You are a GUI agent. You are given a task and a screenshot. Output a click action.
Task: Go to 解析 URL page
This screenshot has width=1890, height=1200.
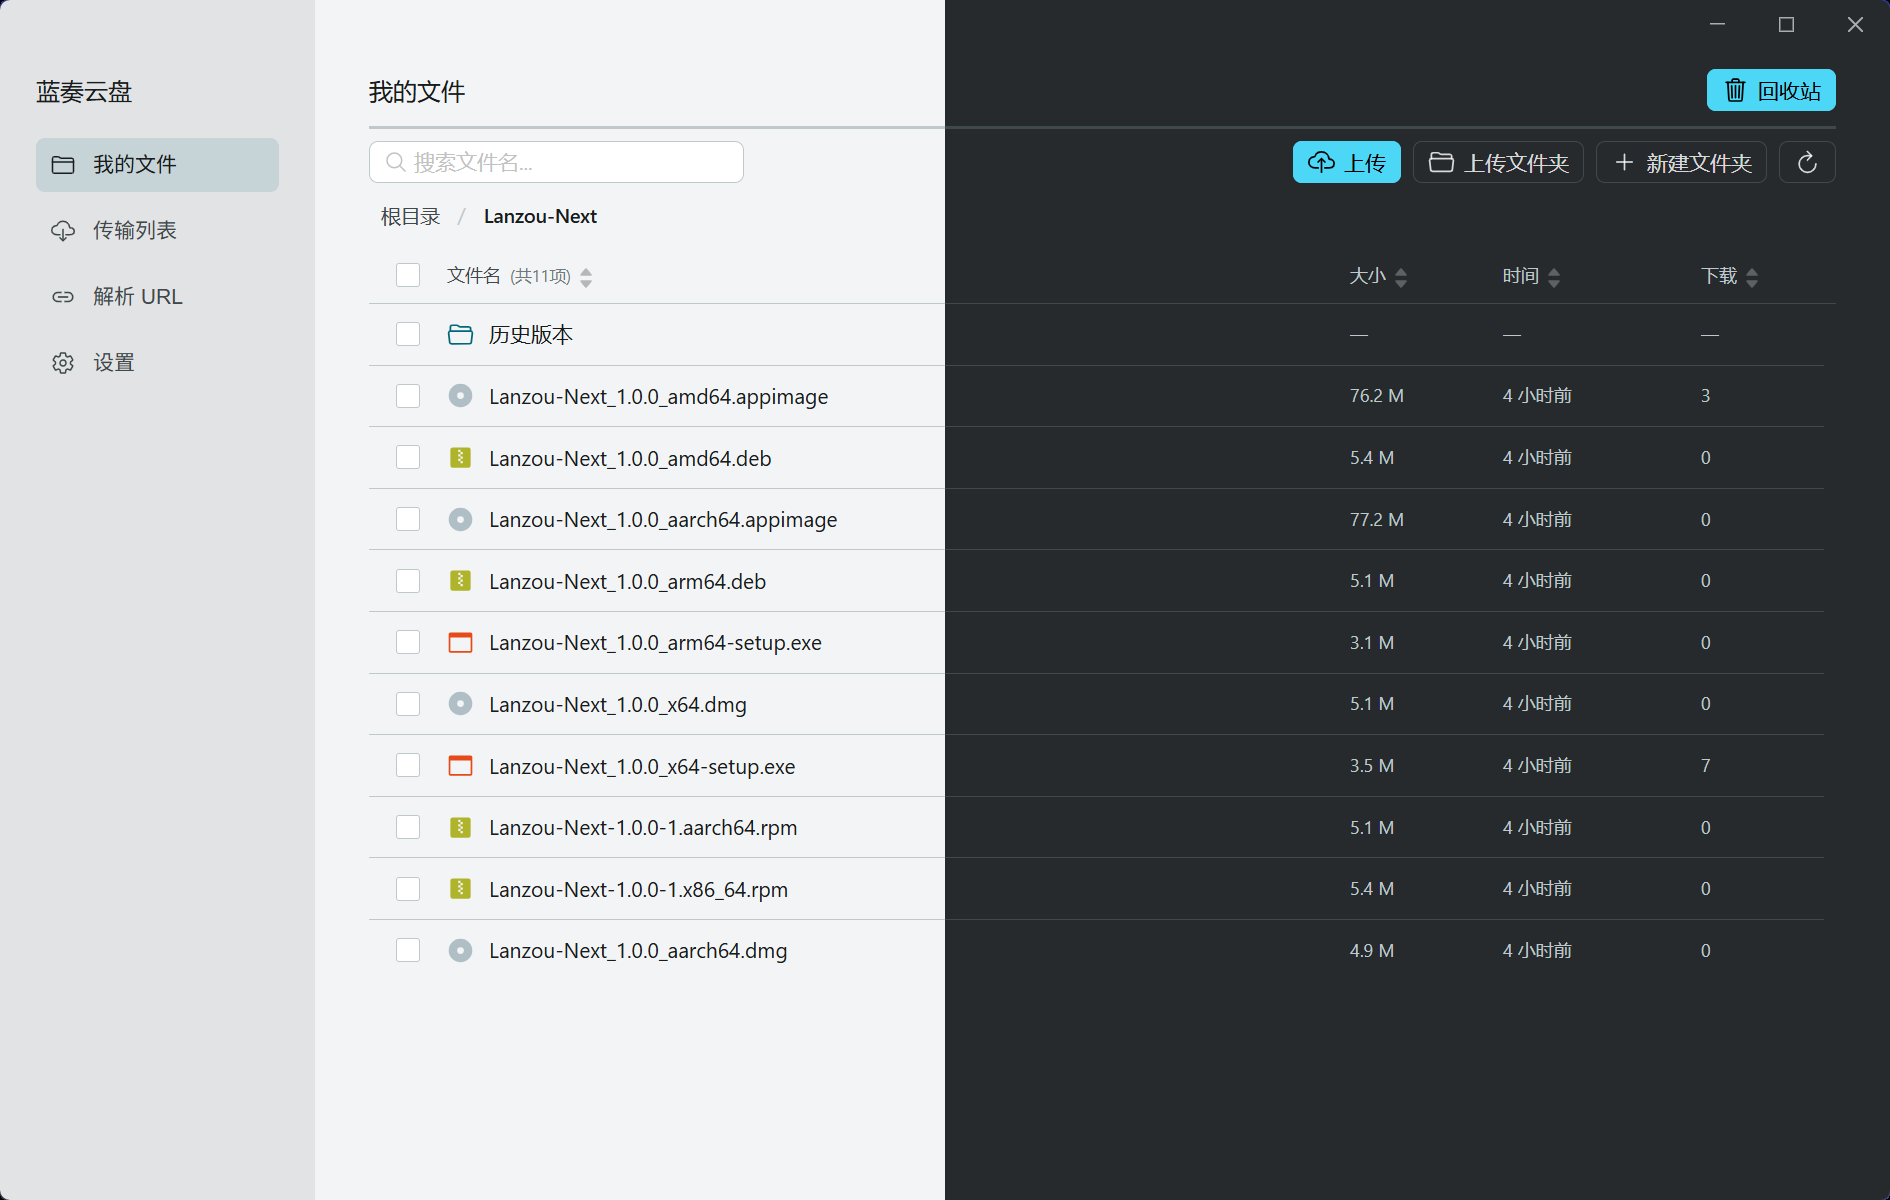pyautogui.click(x=157, y=297)
